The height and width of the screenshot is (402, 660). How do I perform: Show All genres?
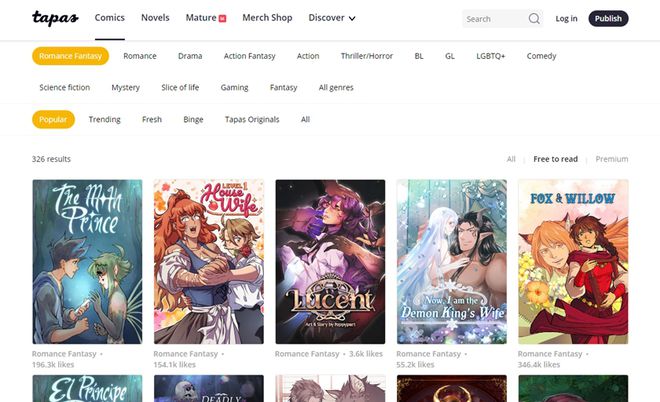click(336, 88)
